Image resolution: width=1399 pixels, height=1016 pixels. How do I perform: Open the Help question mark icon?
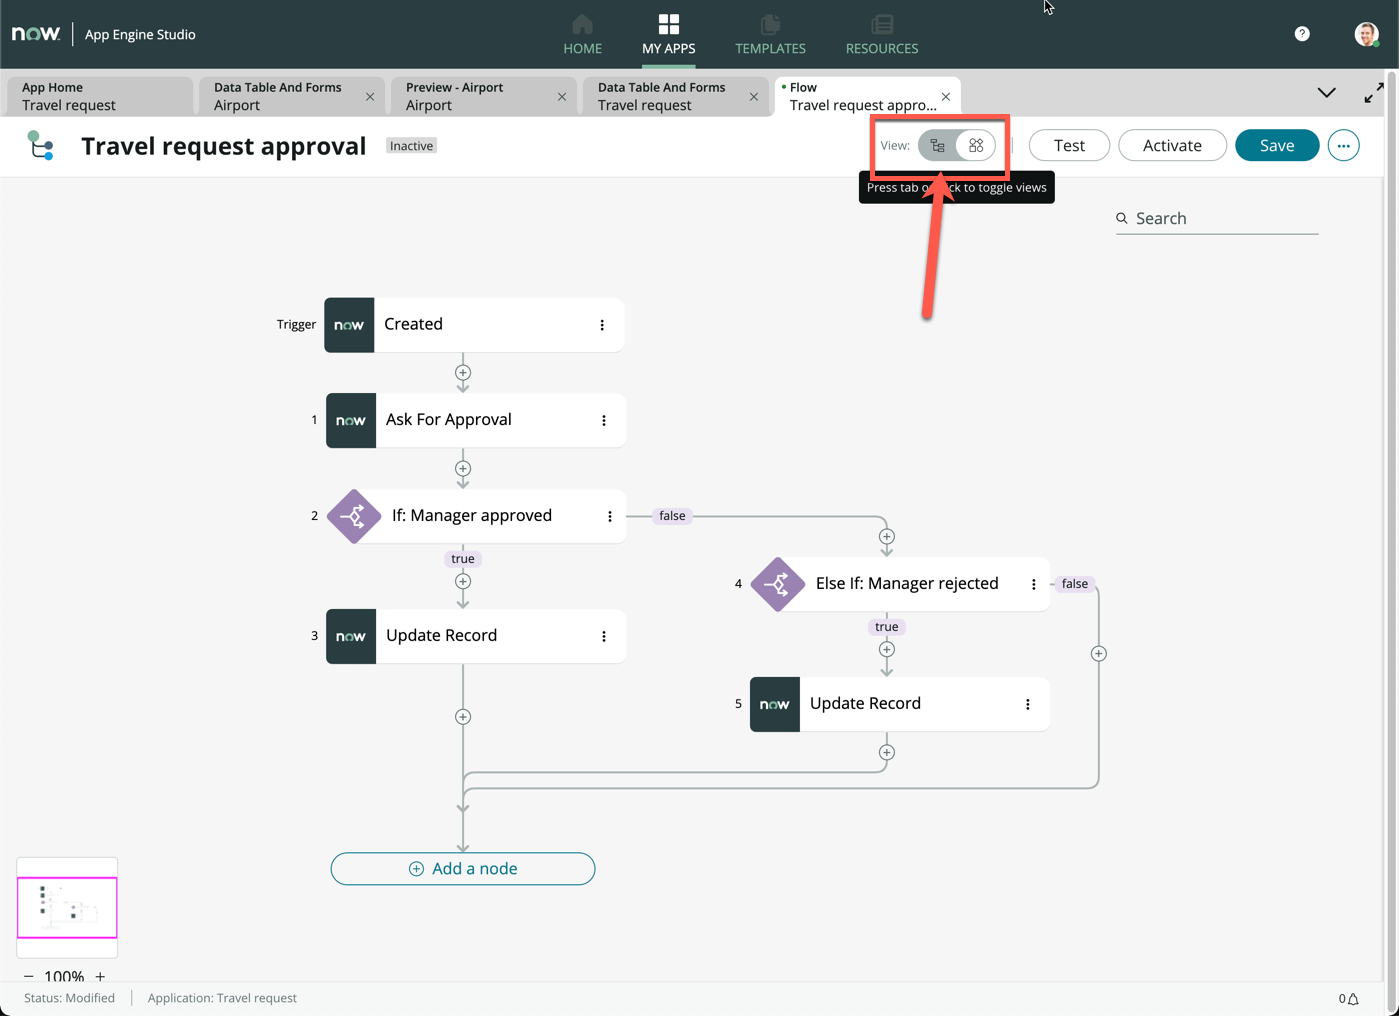[1302, 34]
